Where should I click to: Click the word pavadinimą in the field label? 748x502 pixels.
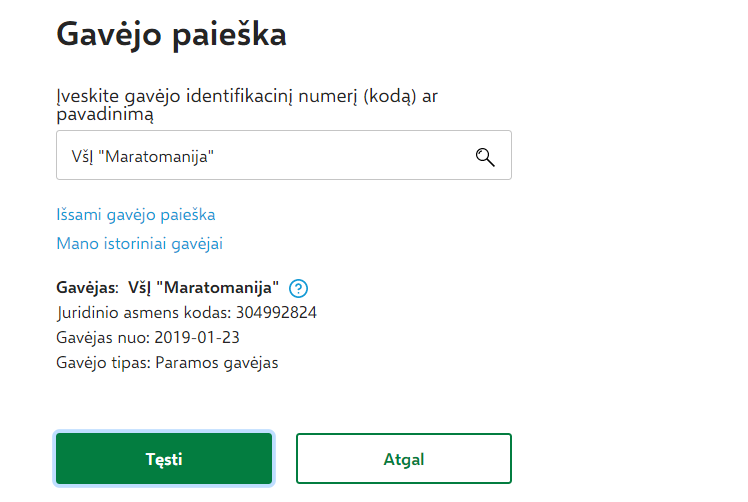point(105,115)
